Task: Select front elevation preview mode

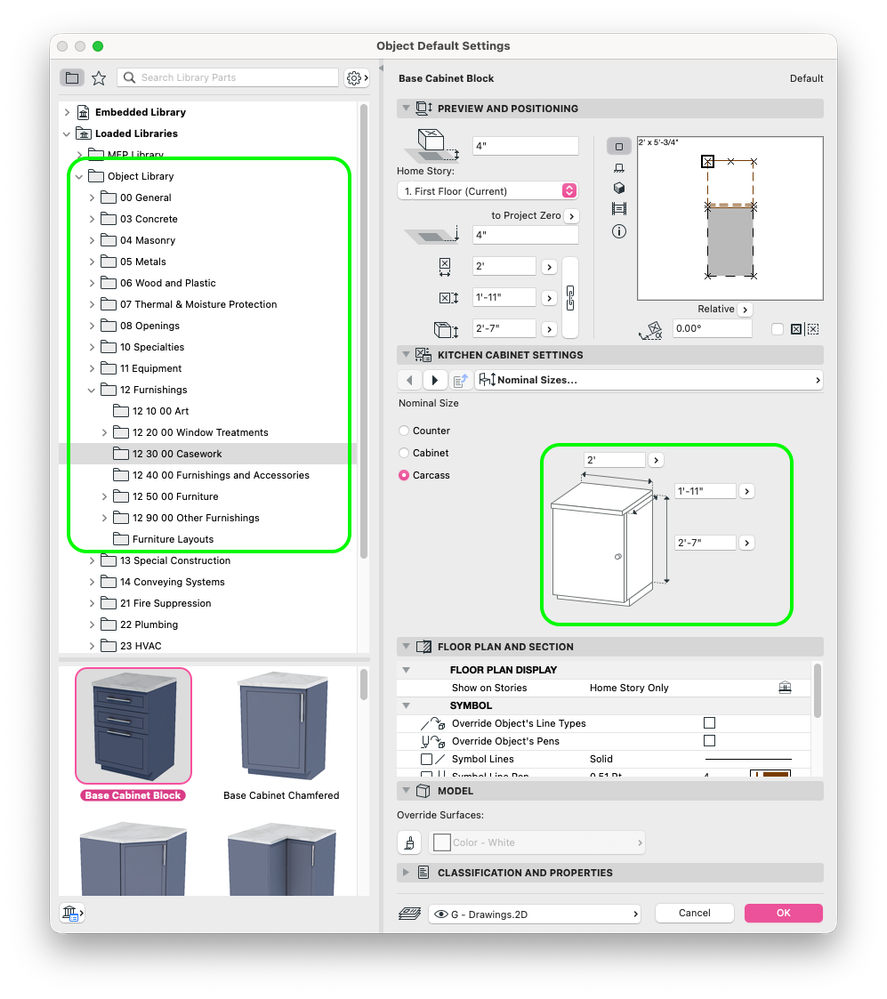Action: pyautogui.click(x=619, y=168)
